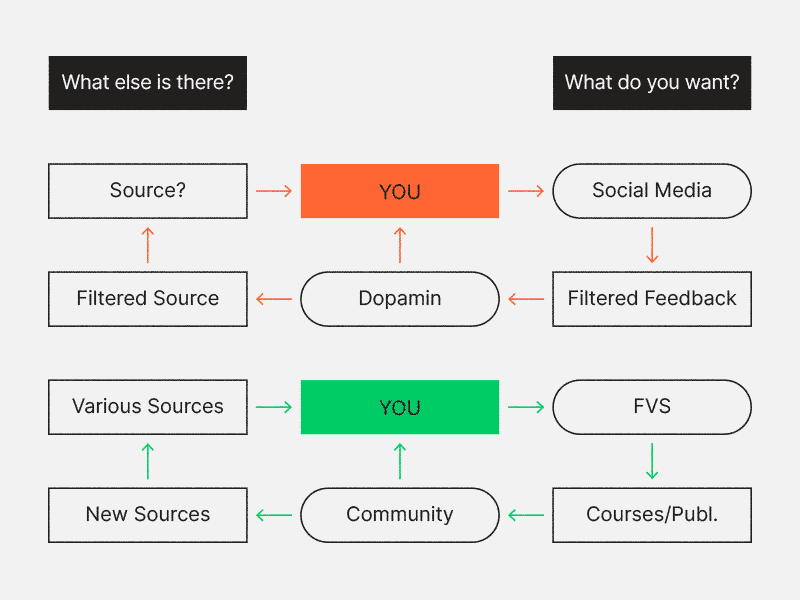The height and width of the screenshot is (600, 800).
Task: Select the Social Media pill
Action: click(652, 191)
